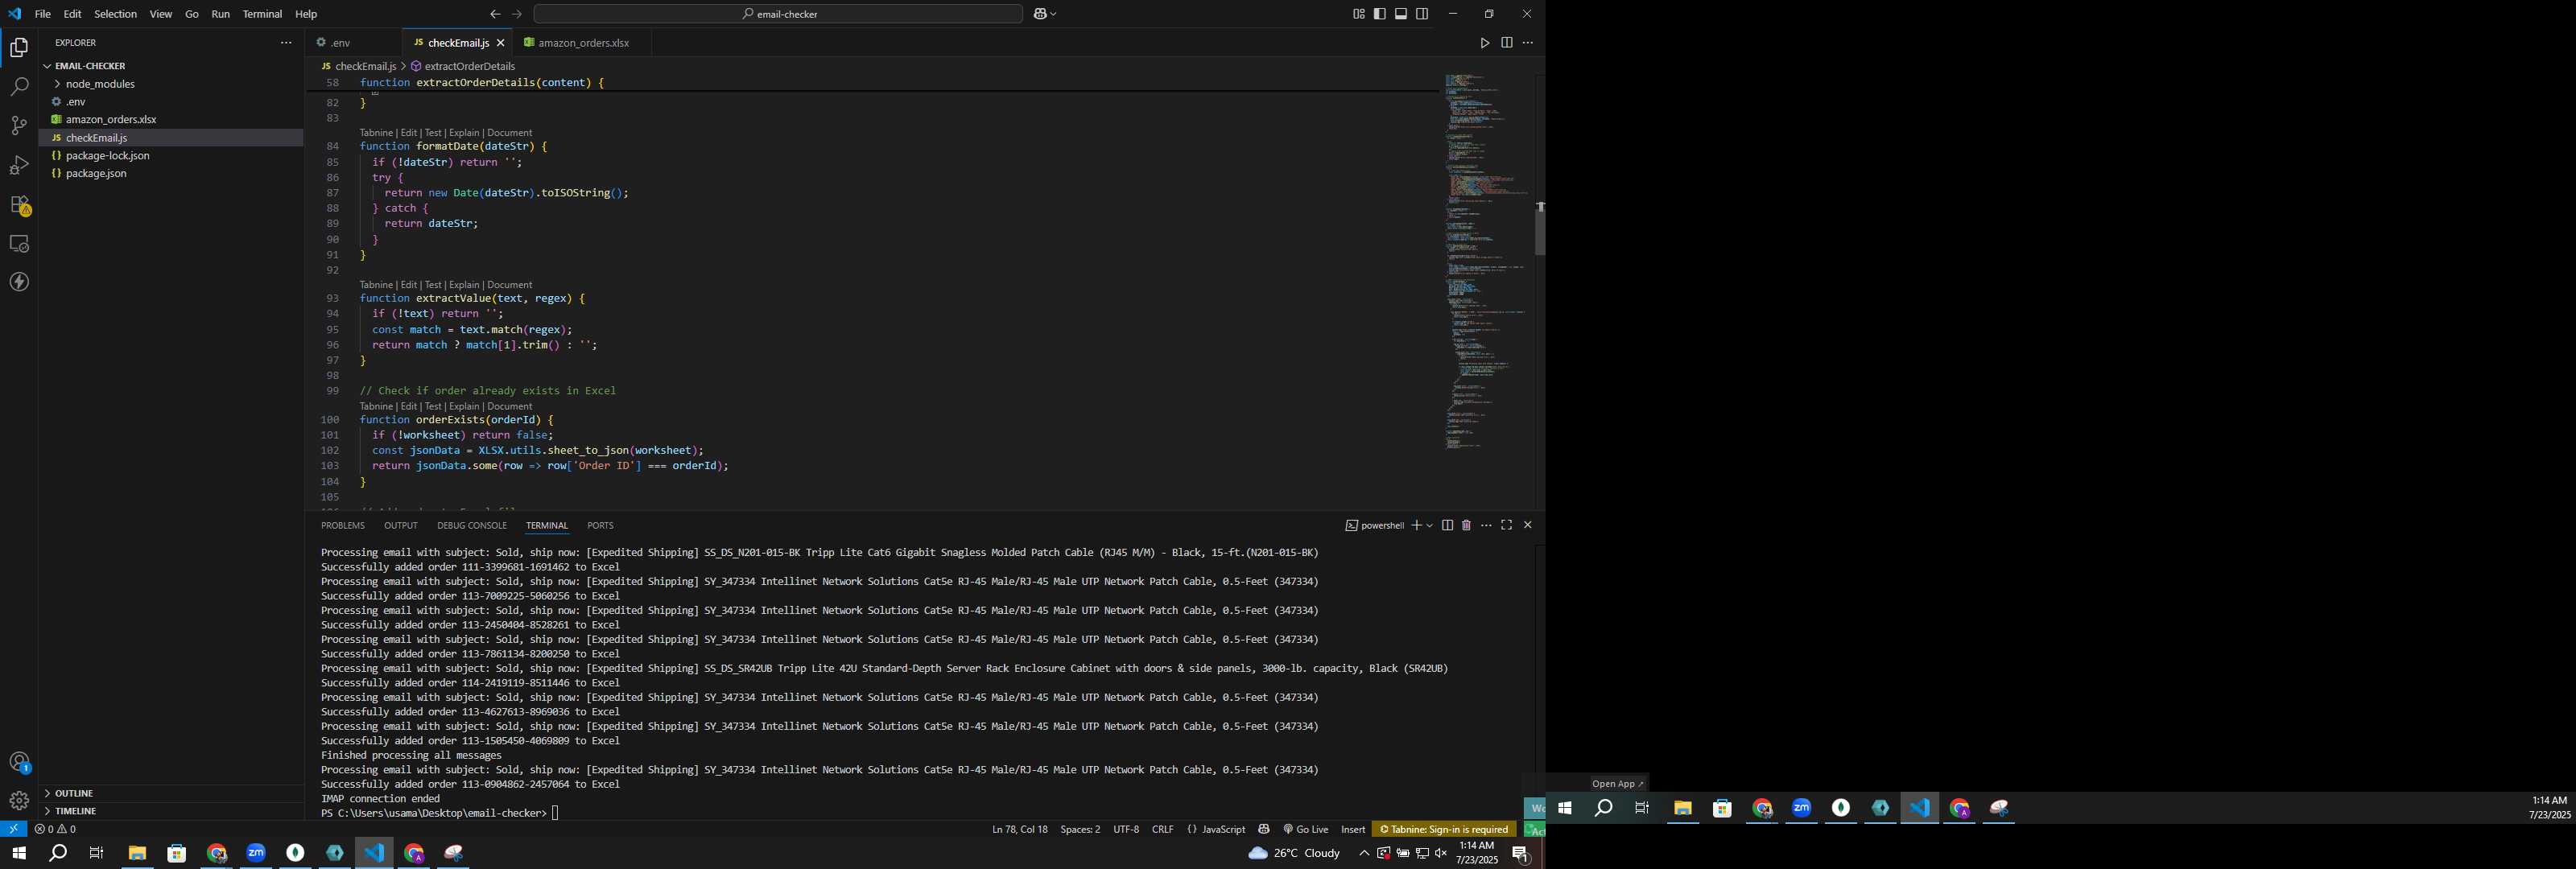Image resolution: width=2576 pixels, height=869 pixels.
Task: Close the terminal panel
Action: point(1527,525)
